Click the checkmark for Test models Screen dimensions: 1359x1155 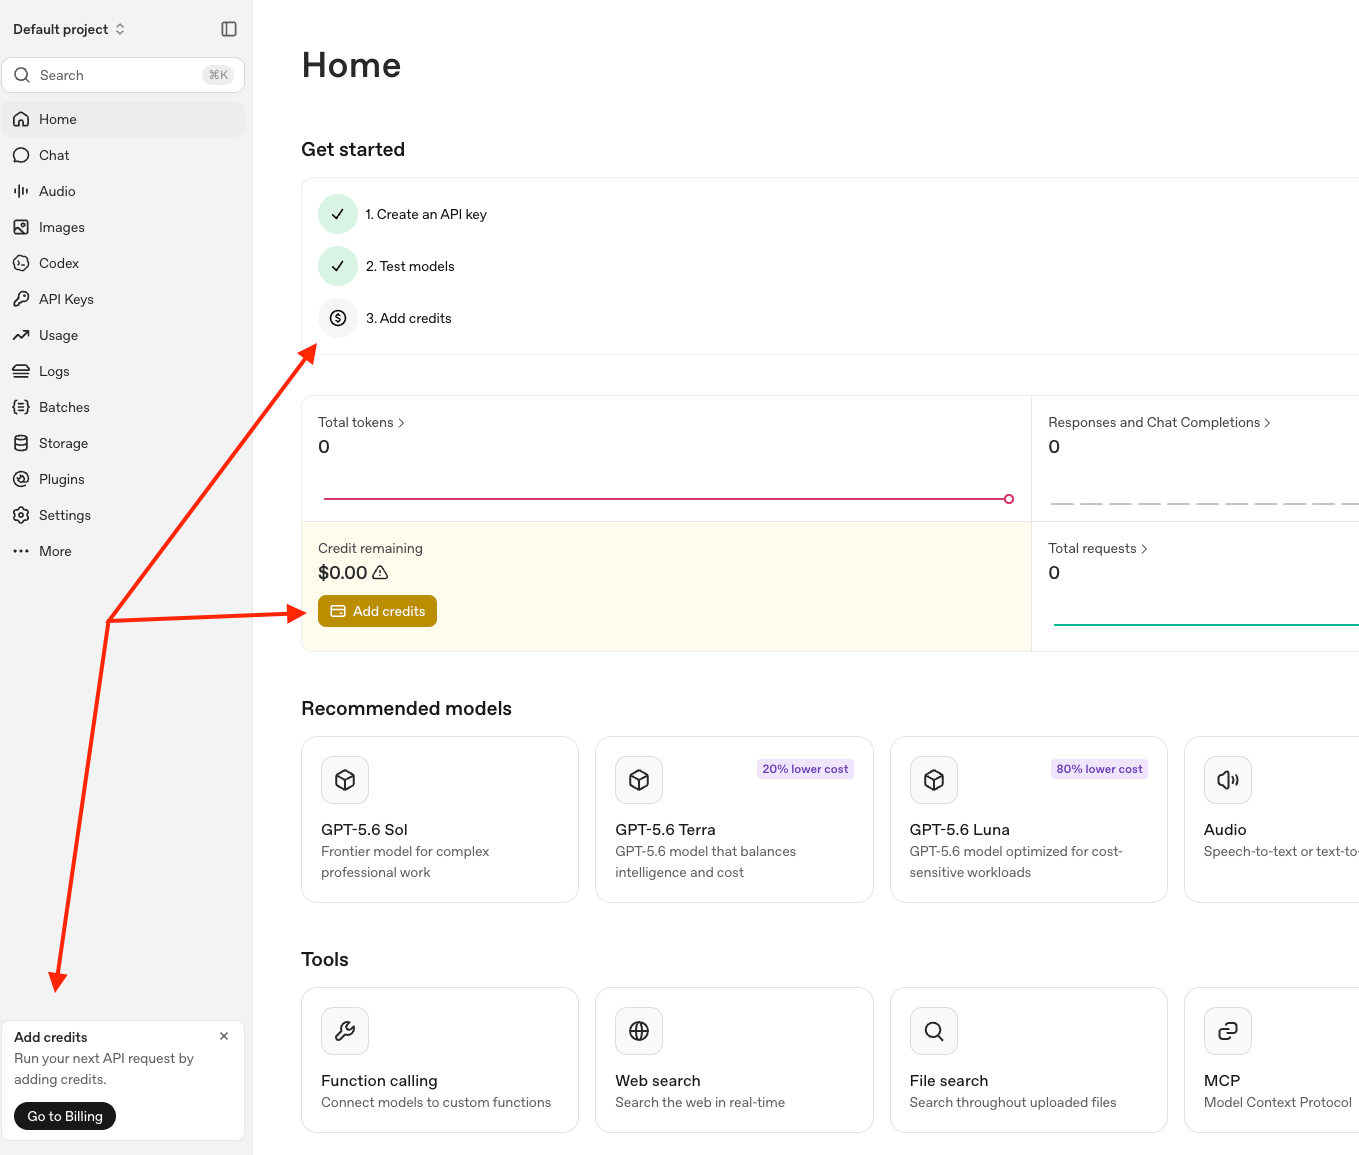point(338,266)
